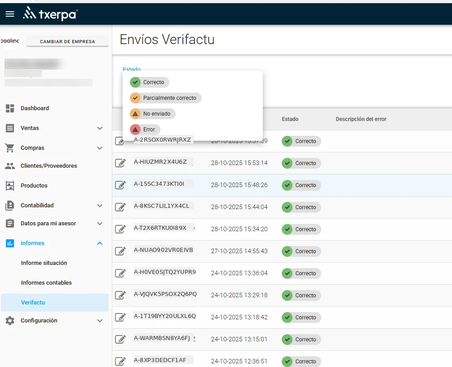Viewport: 452px width, 367px height.
Task: Collapse the Informes section chevron
Action: [x=100, y=243]
